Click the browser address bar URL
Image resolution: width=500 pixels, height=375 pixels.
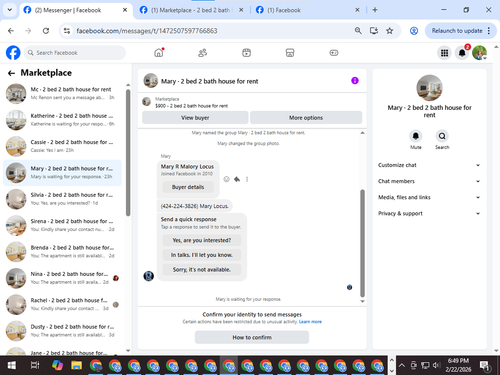pyautogui.click(x=147, y=31)
